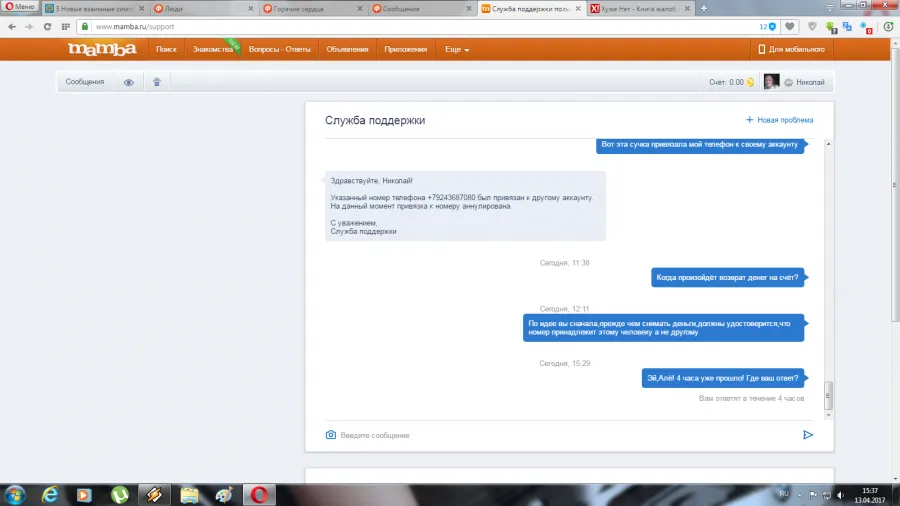This screenshot has width=900, height=506.
Task: Click the message 'Эй,Алё! 4 часа уже прошло!'
Action: 723,378
